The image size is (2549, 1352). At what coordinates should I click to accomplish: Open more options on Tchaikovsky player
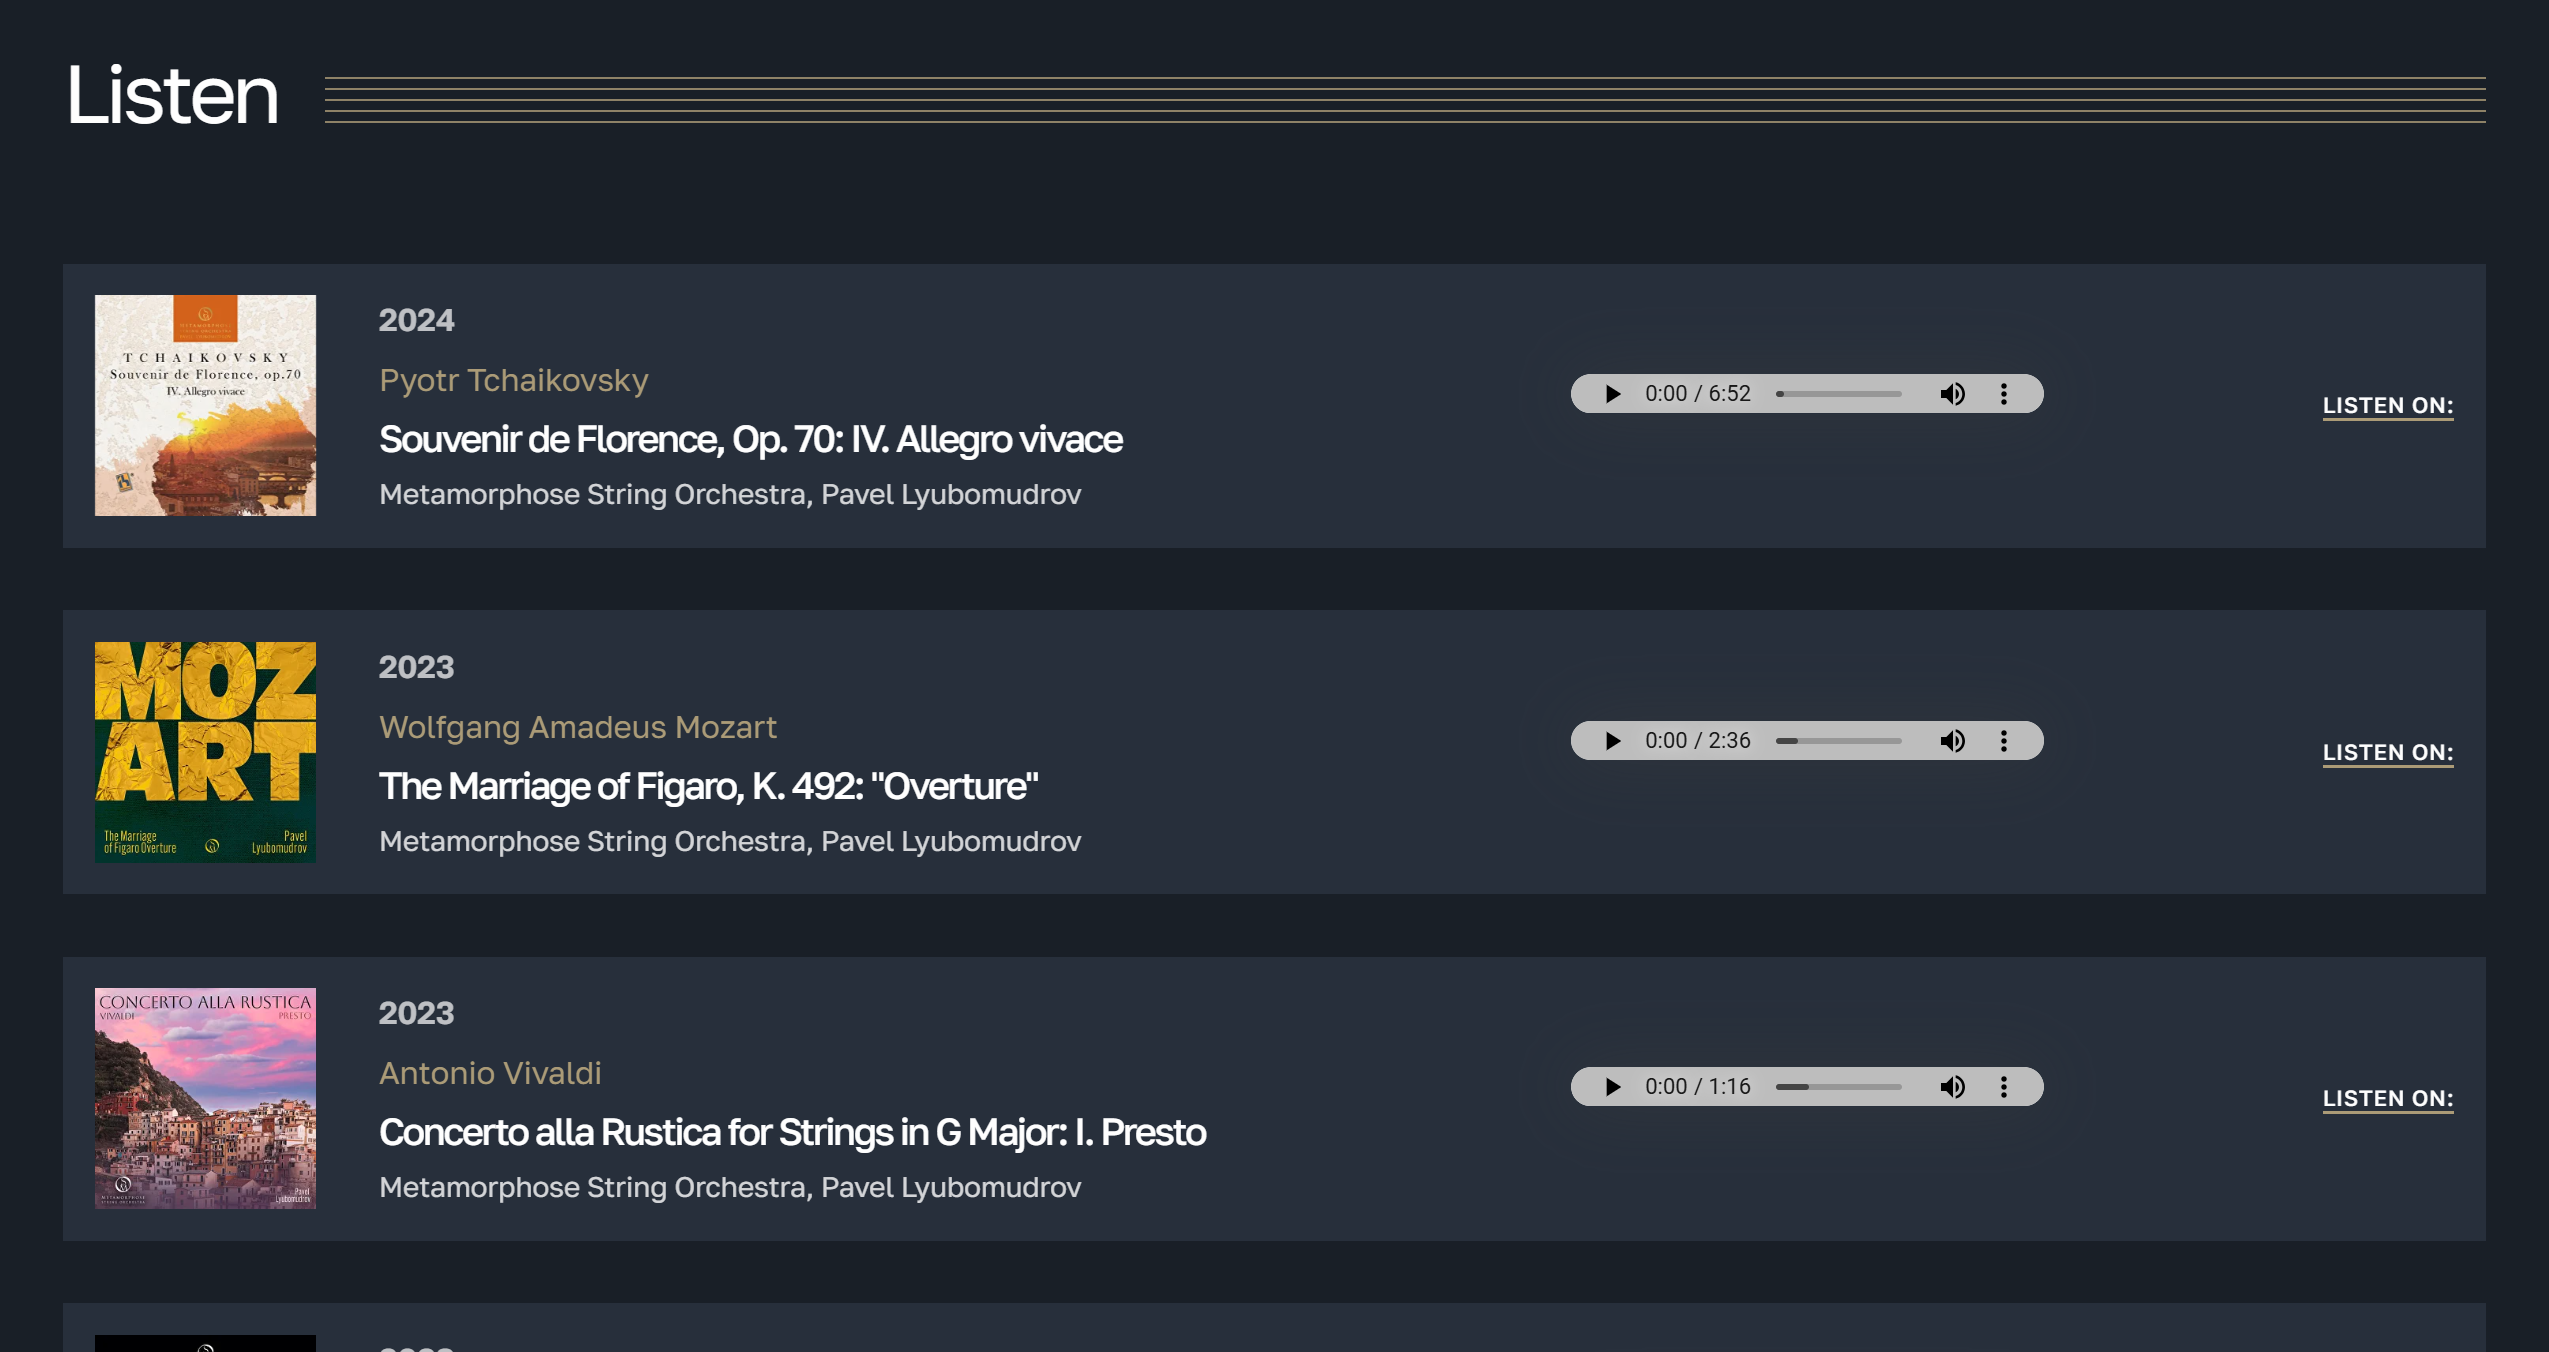pos(2004,394)
